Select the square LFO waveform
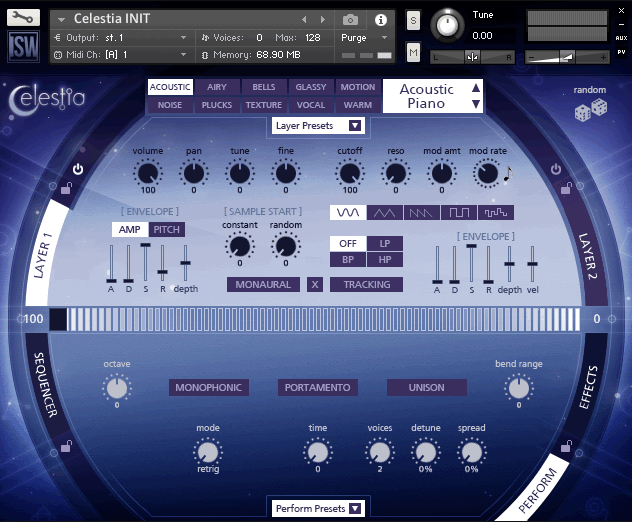This screenshot has width=632, height=522. coord(459,212)
